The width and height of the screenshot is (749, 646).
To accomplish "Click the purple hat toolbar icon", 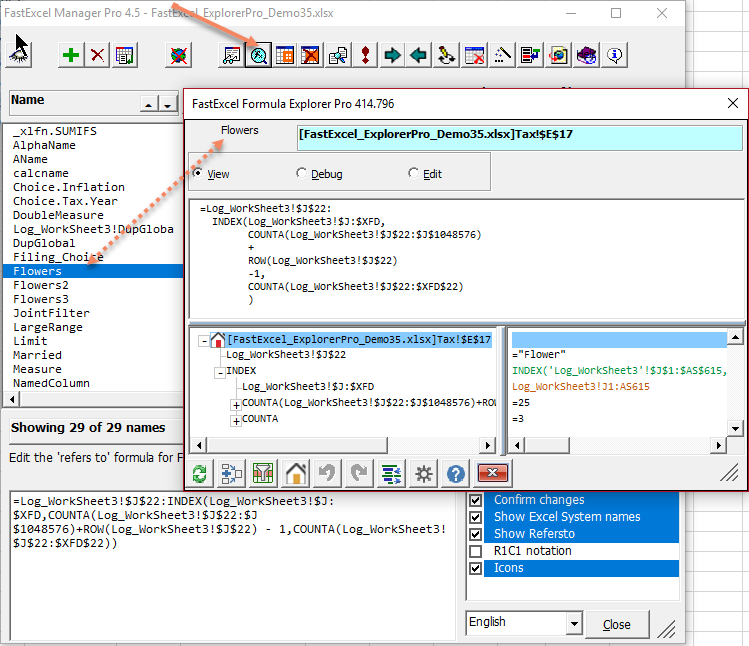I will click(586, 55).
